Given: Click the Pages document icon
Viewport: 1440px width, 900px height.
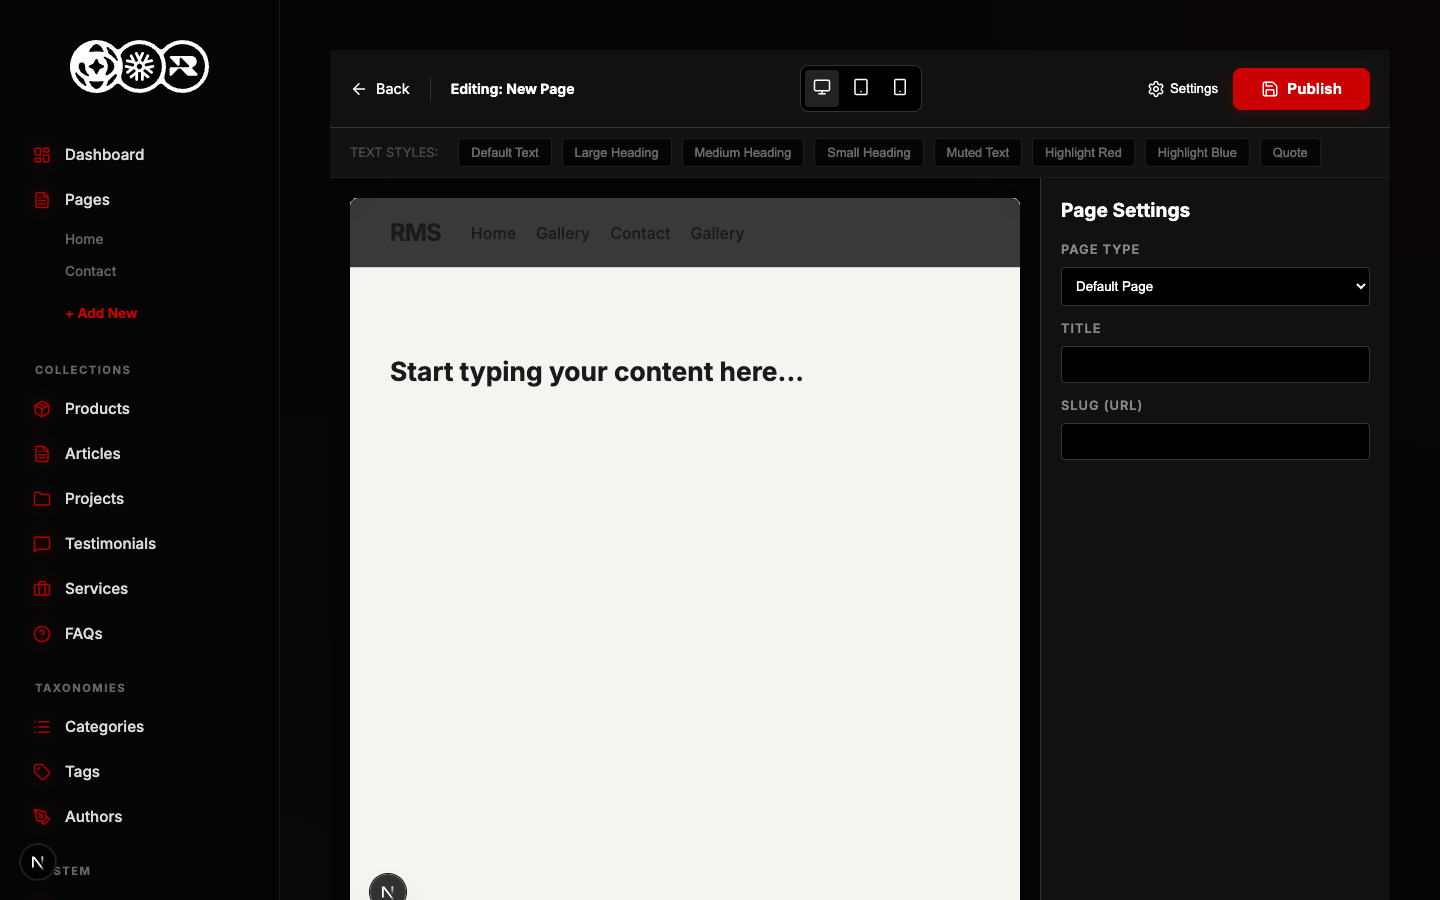Looking at the screenshot, I should point(42,200).
